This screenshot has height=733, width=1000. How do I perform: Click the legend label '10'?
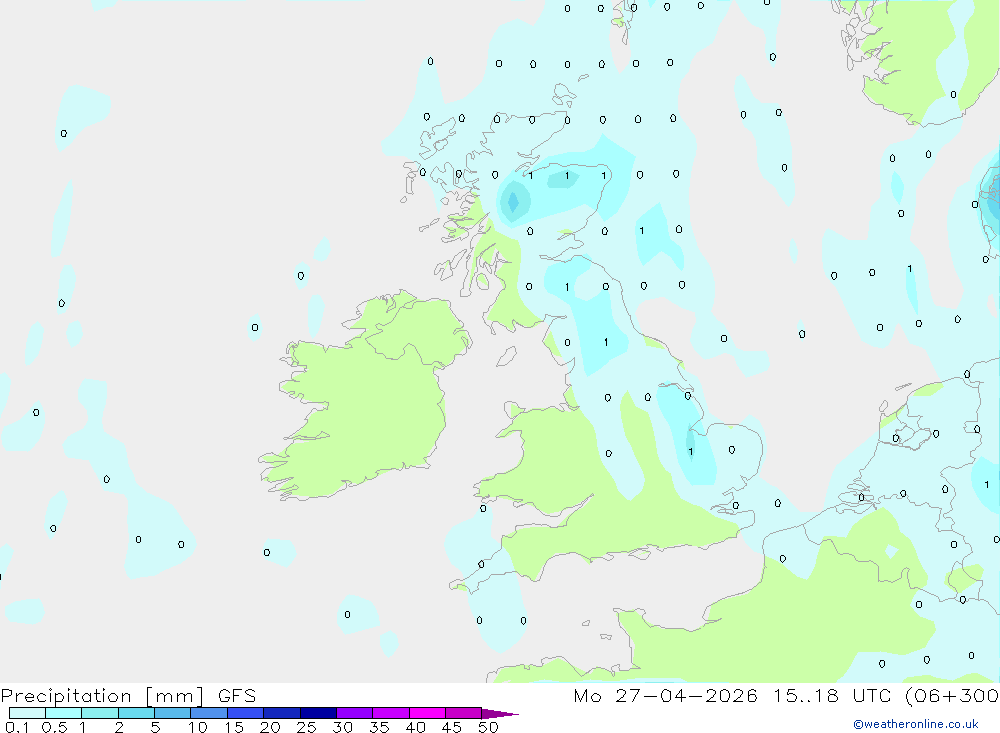197,727
